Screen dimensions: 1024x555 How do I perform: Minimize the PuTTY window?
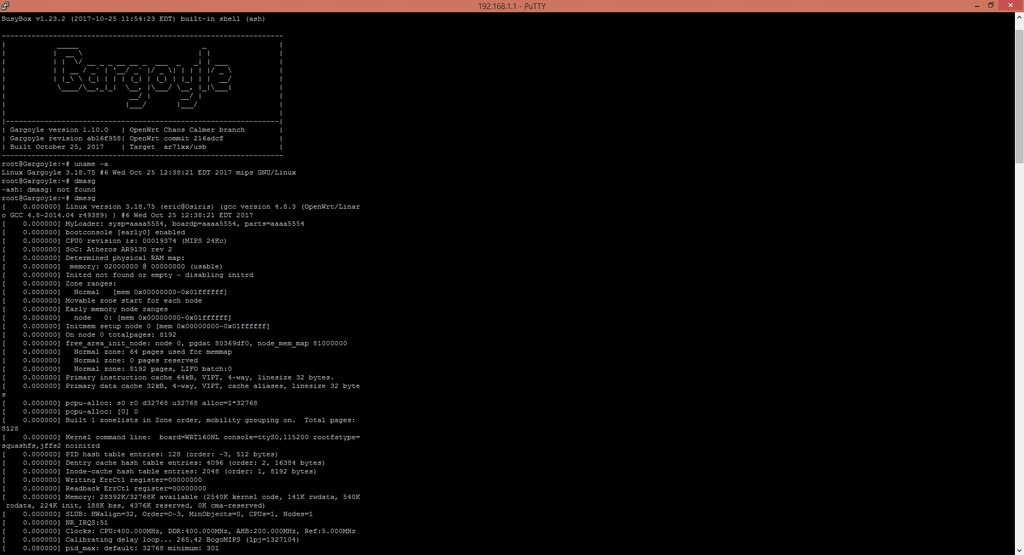[977, 6]
